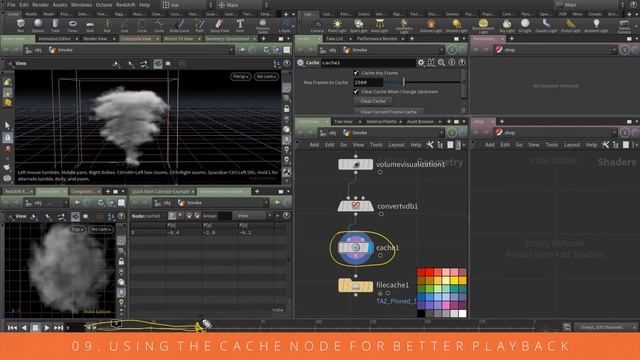Open the Render menu
The width and height of the screenshot is (640, 360).
click(x=40, y=5)
